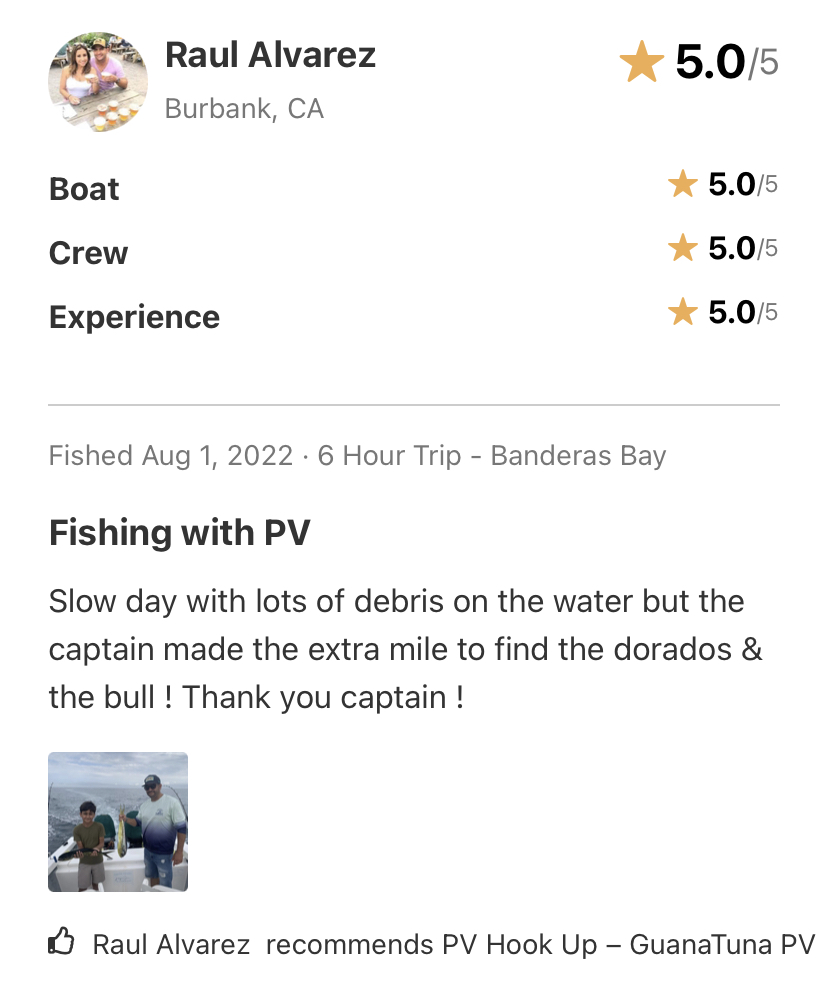
Task: Click the thumbs-up recommend icon
Action: (x=61, y=941)
